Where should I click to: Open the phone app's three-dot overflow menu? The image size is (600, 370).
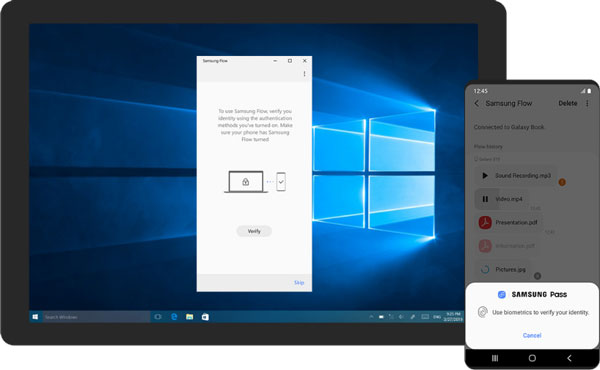pyautogui.click(x=587, y=103)
